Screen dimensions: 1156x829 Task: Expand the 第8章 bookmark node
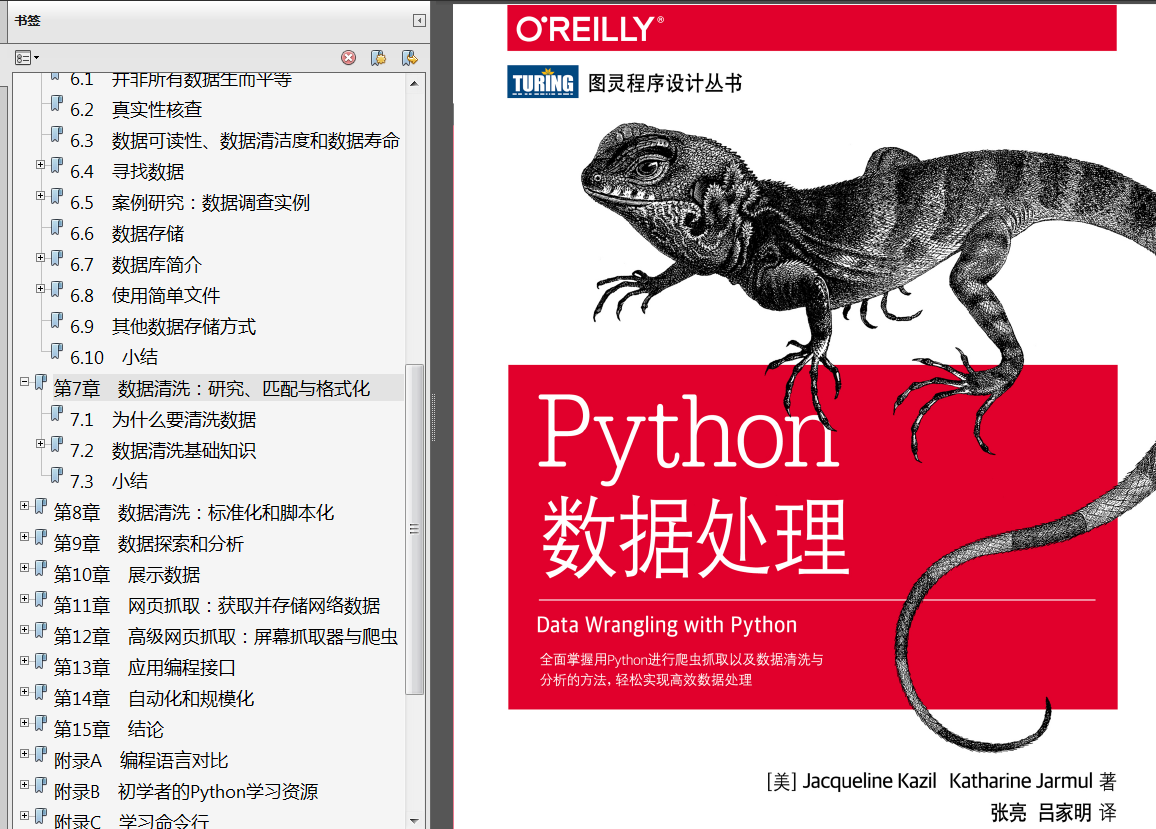tap(24, 505)
